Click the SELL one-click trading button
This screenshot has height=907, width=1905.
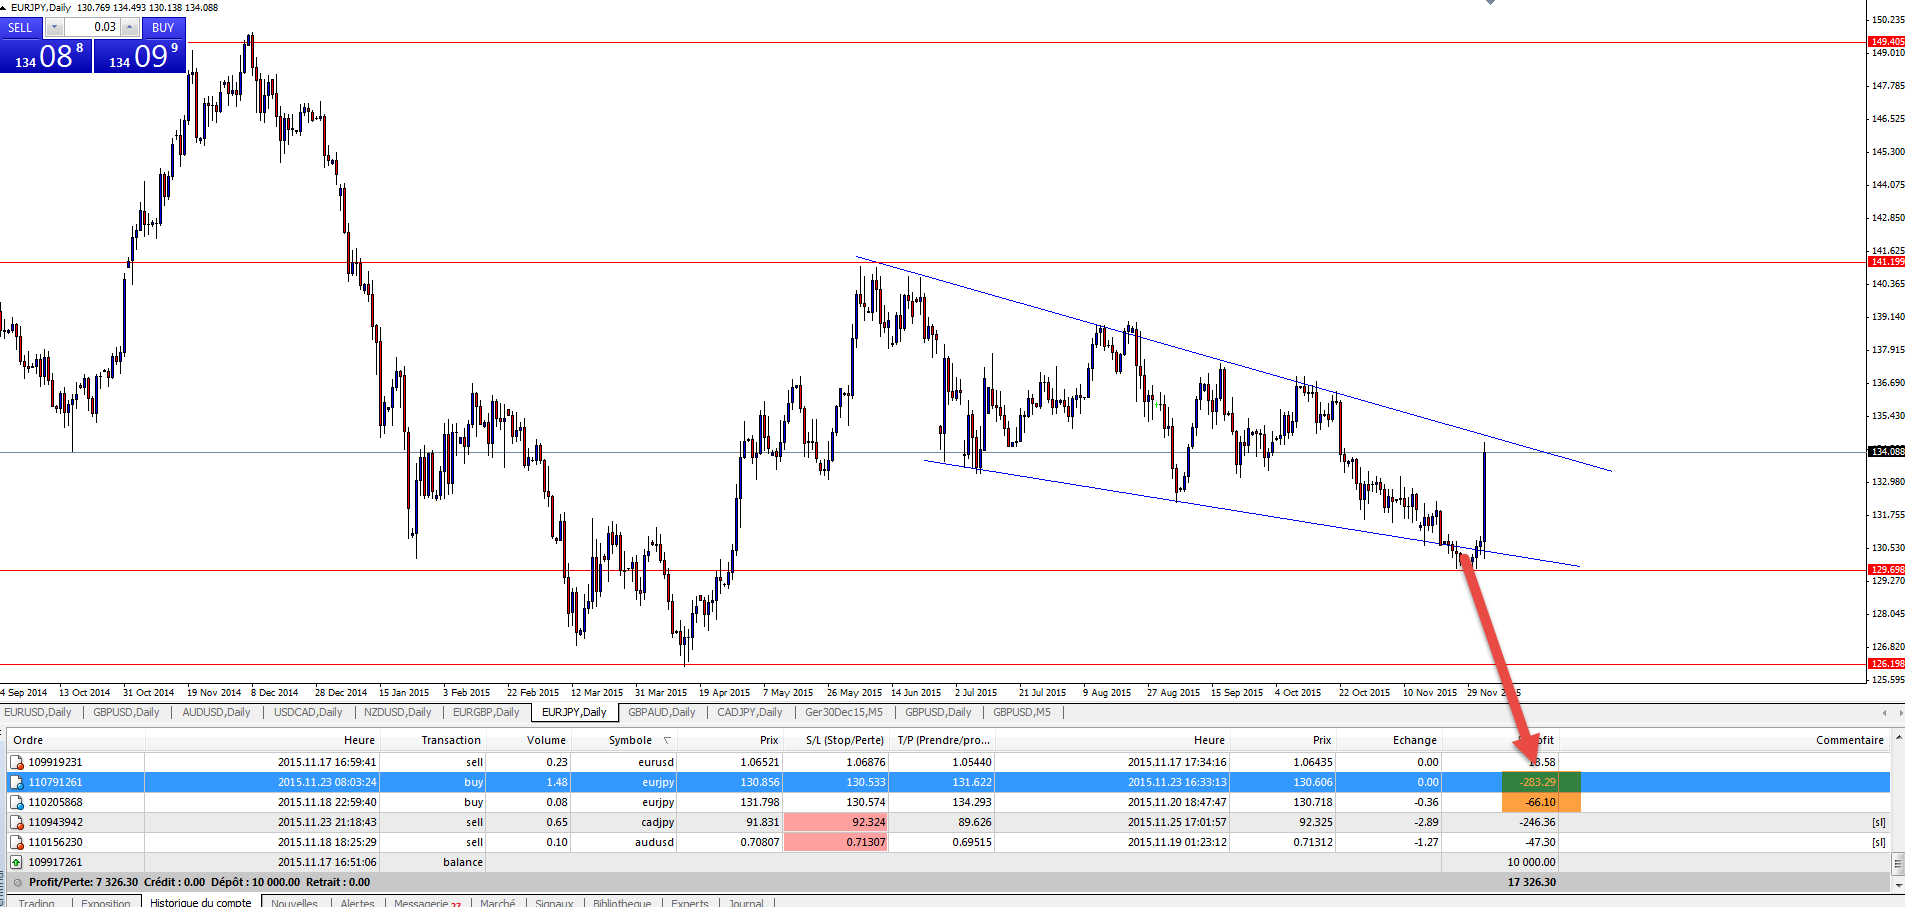coord(20,27)
